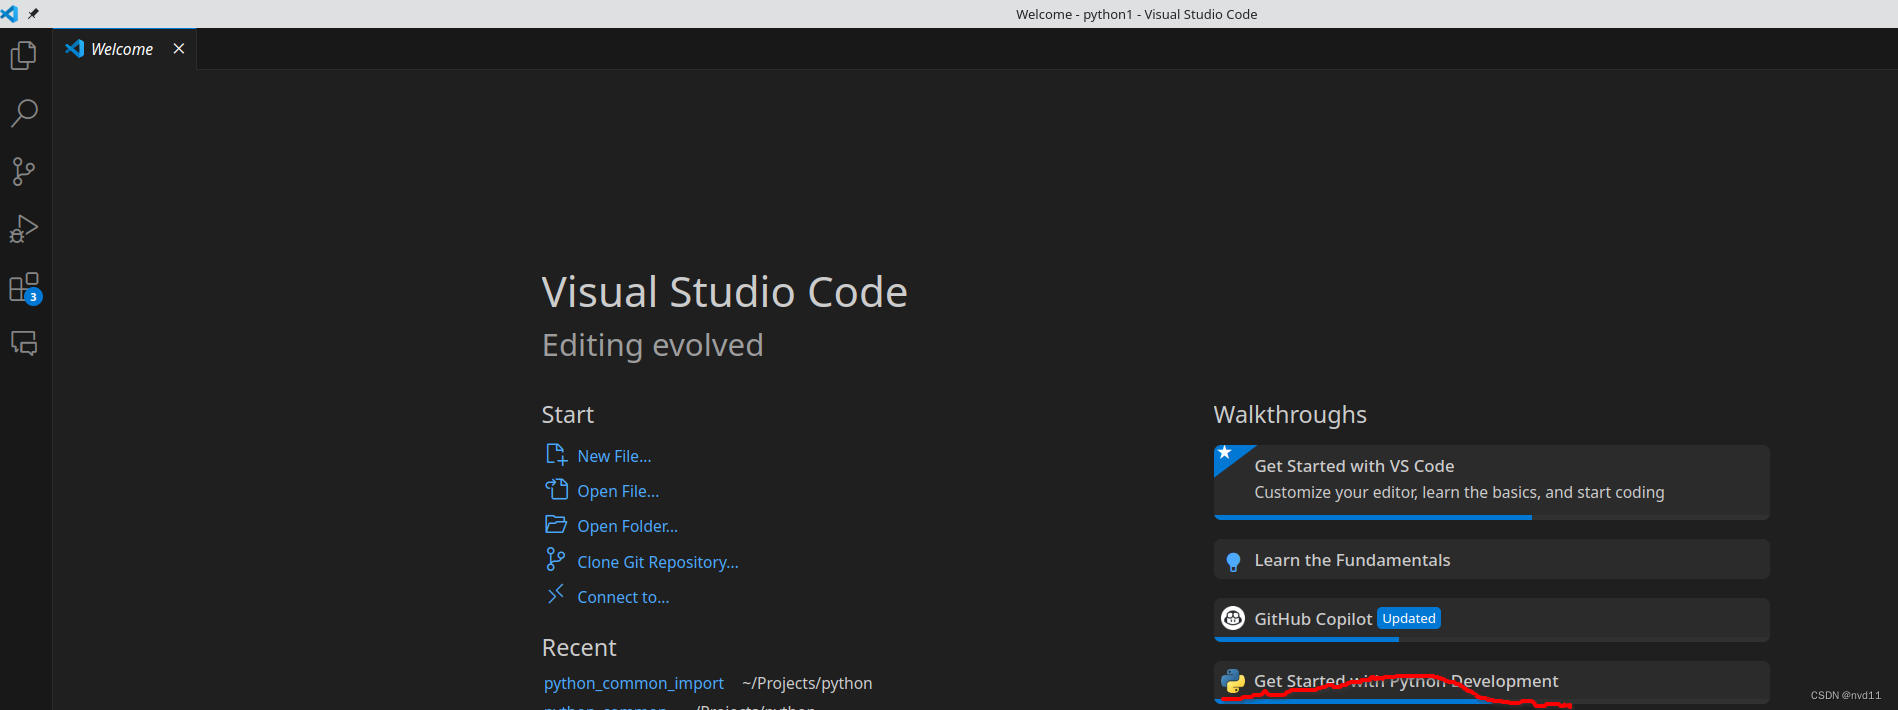Open Get Started with VS Code walkthrough
Screen dimensions: 1898x710
pyautogui.click(x=1491, y=482)
